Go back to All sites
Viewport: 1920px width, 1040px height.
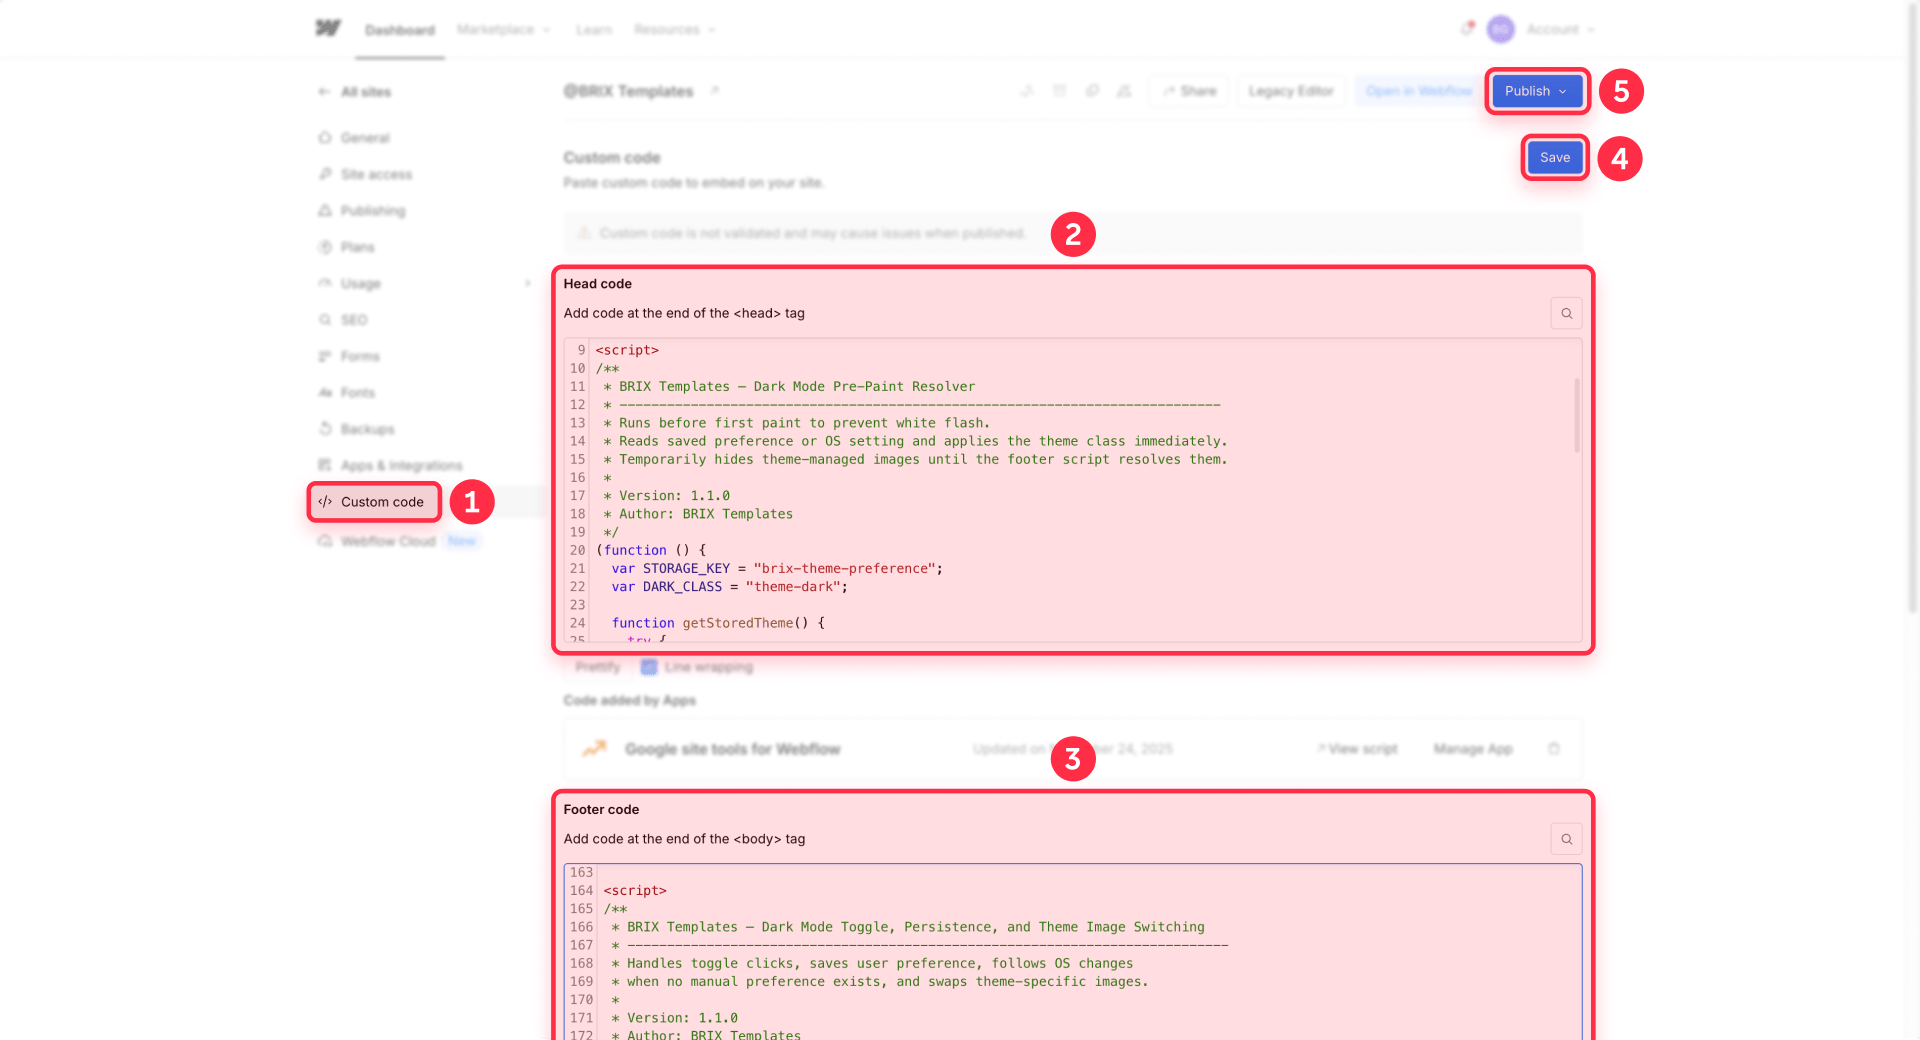(355, 92)
